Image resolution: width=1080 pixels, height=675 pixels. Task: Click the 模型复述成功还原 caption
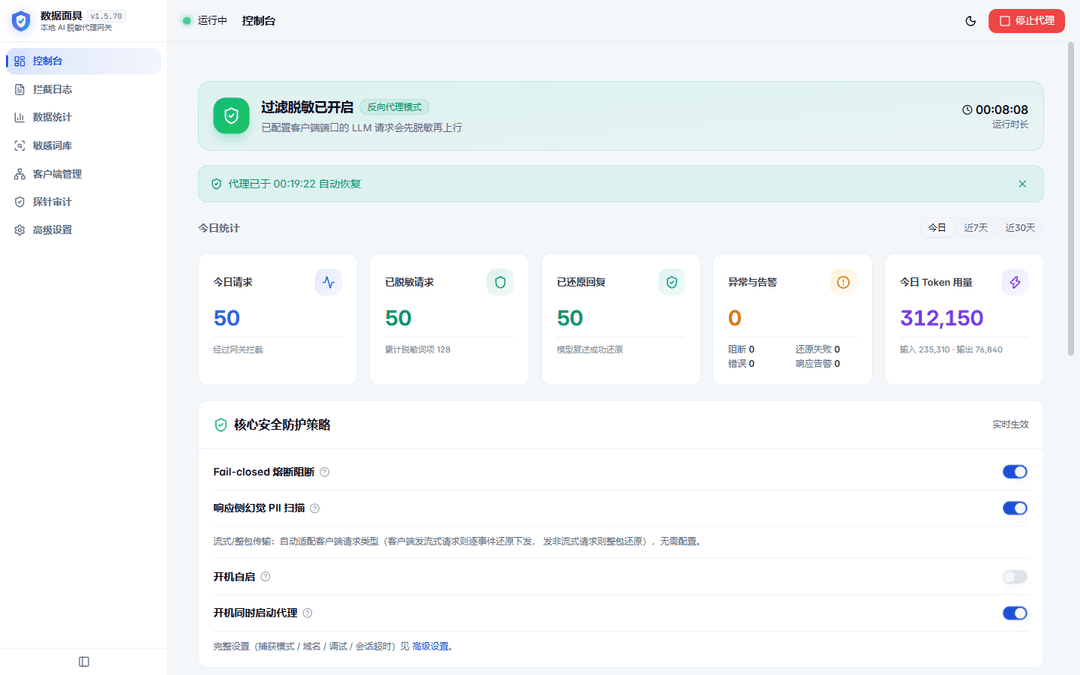[x=590, y=350]
